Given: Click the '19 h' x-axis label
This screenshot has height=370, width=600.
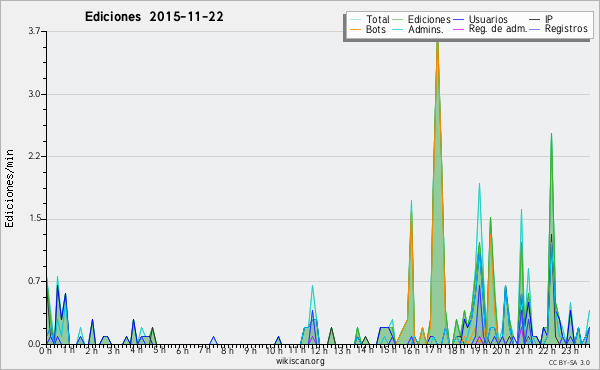Looking at the screenshot, I should pyautogui.click(x=479, y=351).
